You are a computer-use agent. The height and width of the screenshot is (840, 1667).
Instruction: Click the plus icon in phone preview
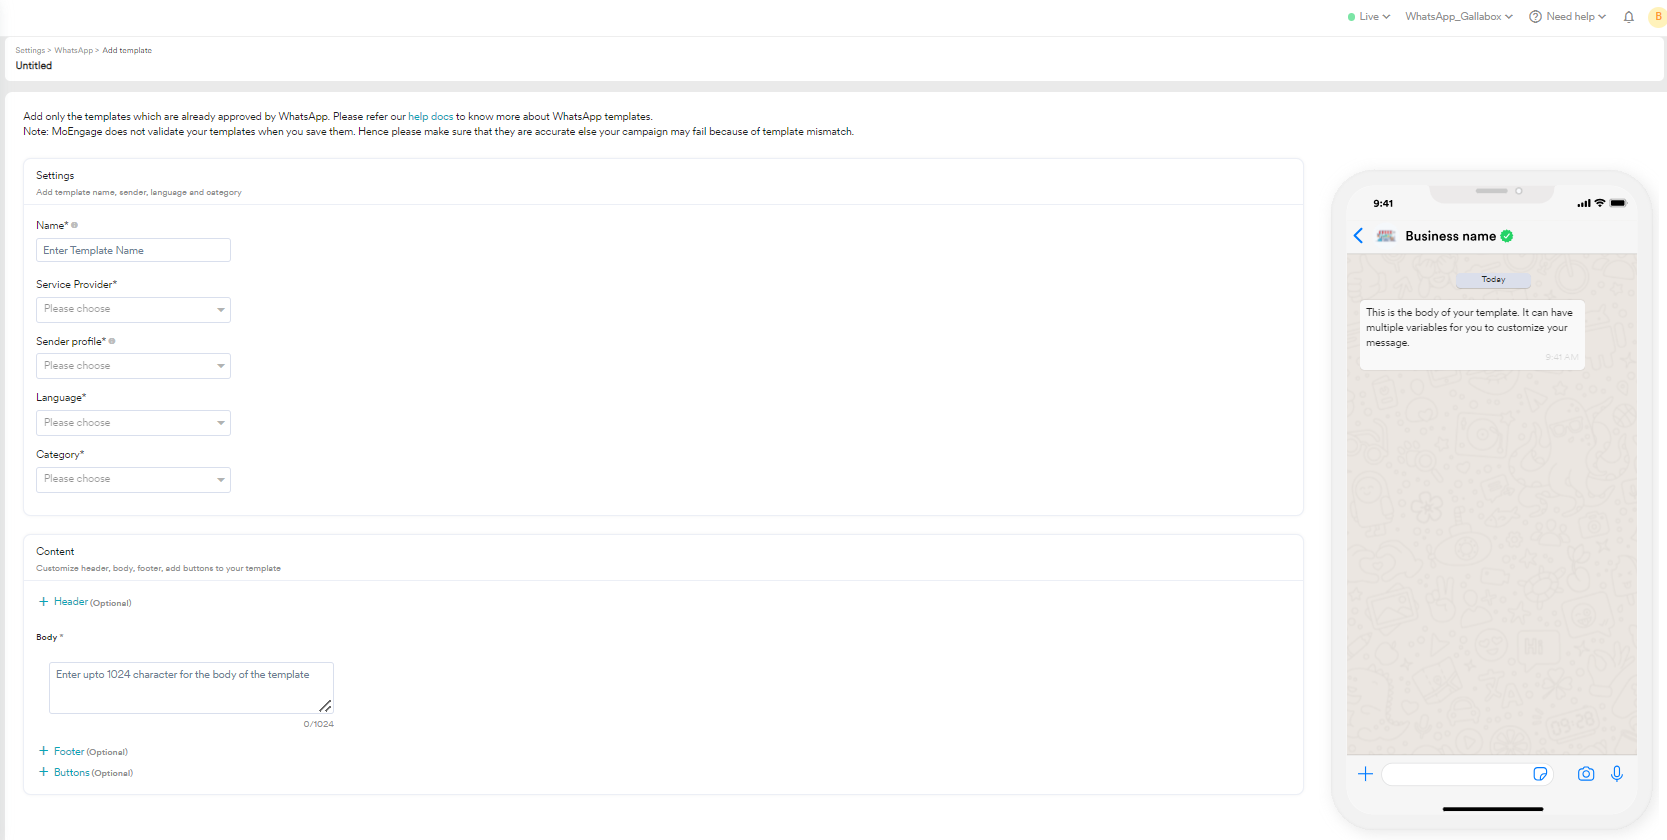[x=1365, y=774]
